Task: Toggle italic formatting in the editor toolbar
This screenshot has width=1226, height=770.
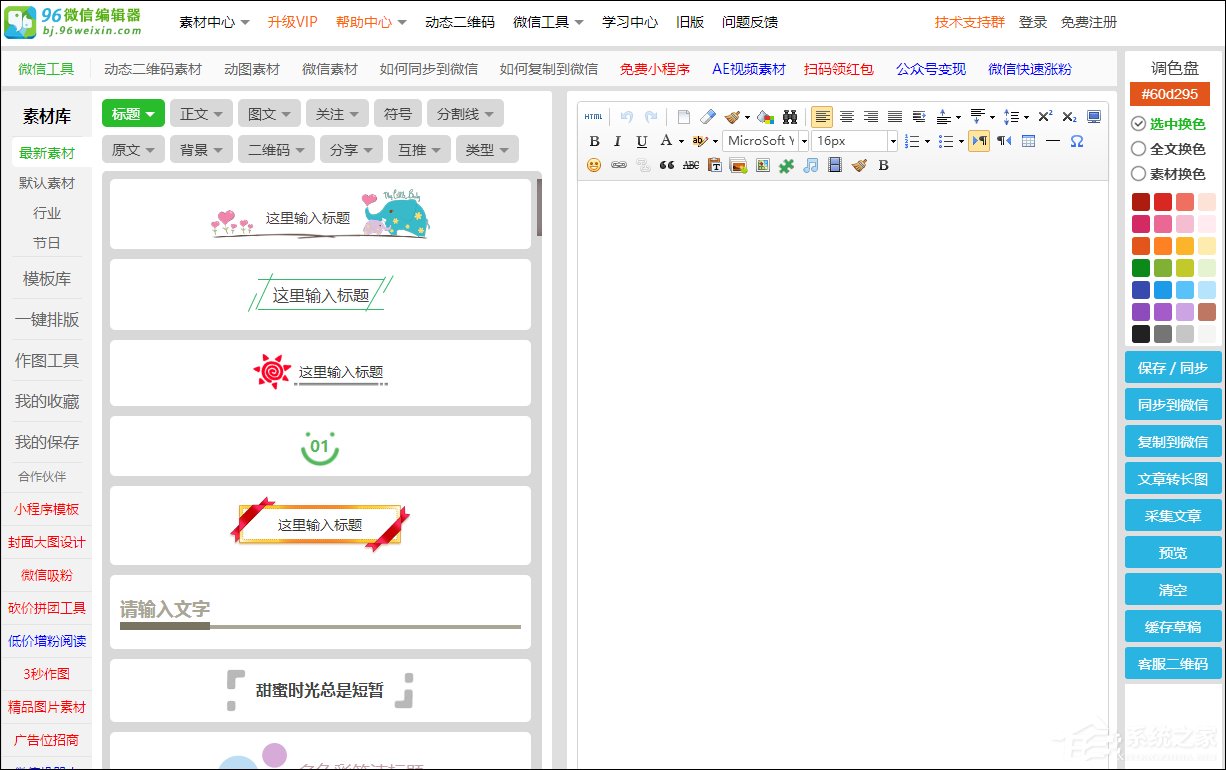Action: coord(618,141)
